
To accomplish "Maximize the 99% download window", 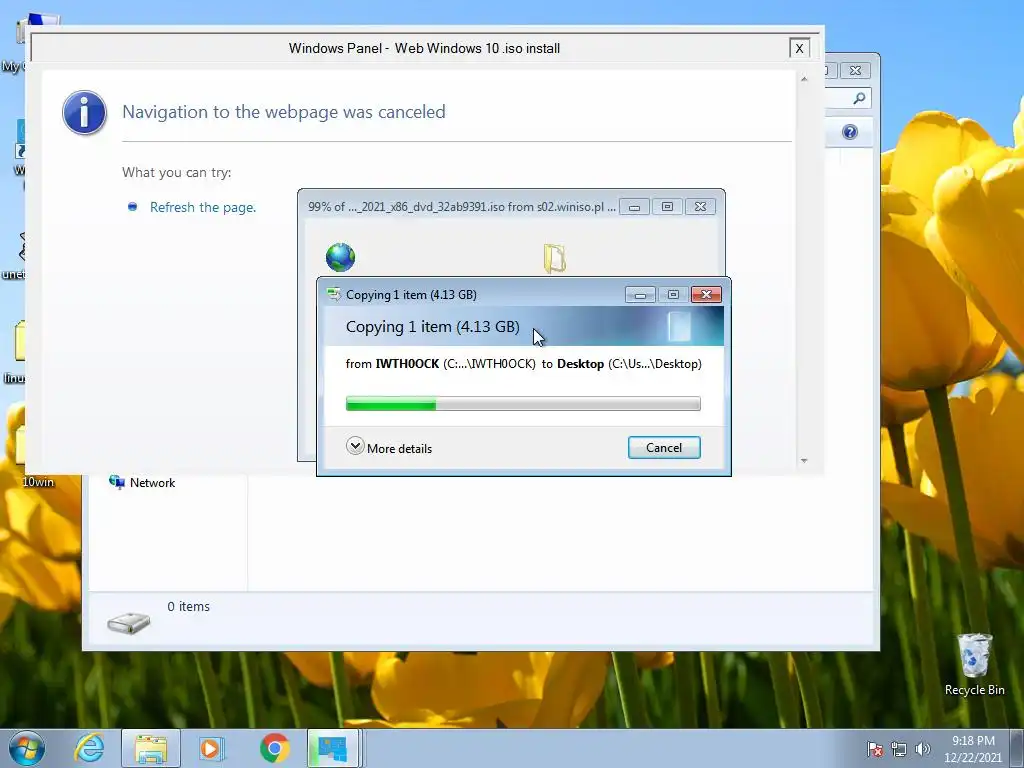I will coord(667,207).
